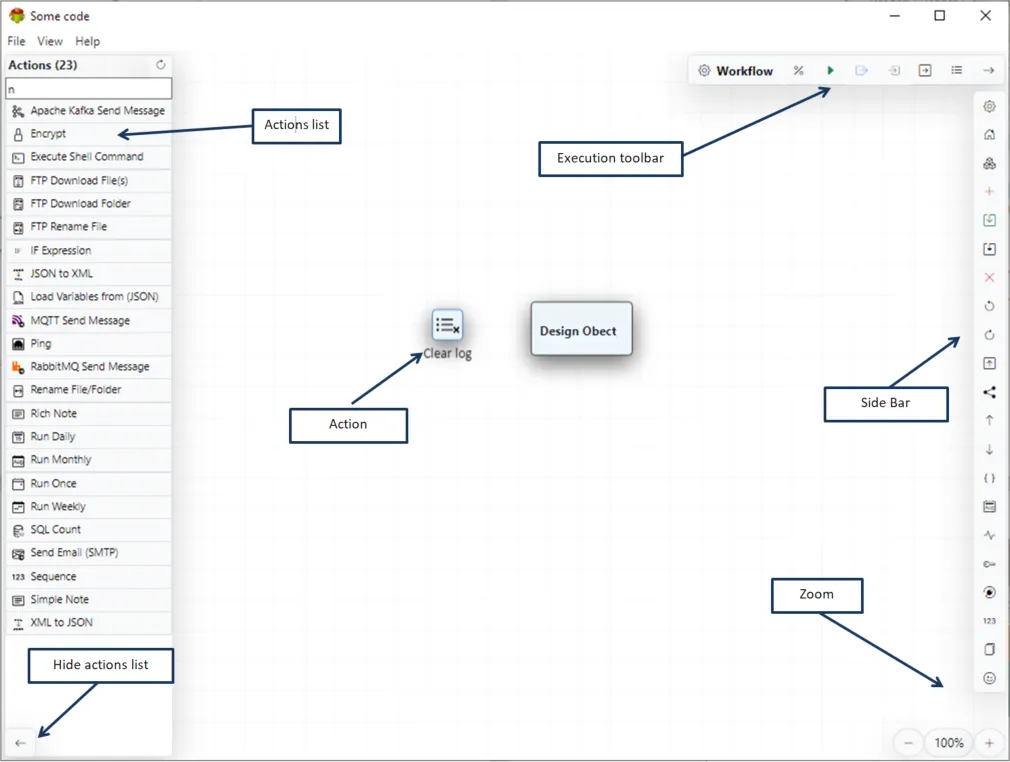This screenshot has width=1010, height=762.
Task: Click the curly braces icon in sidebar
Action: pyautogui.click(x=989, y=479)
